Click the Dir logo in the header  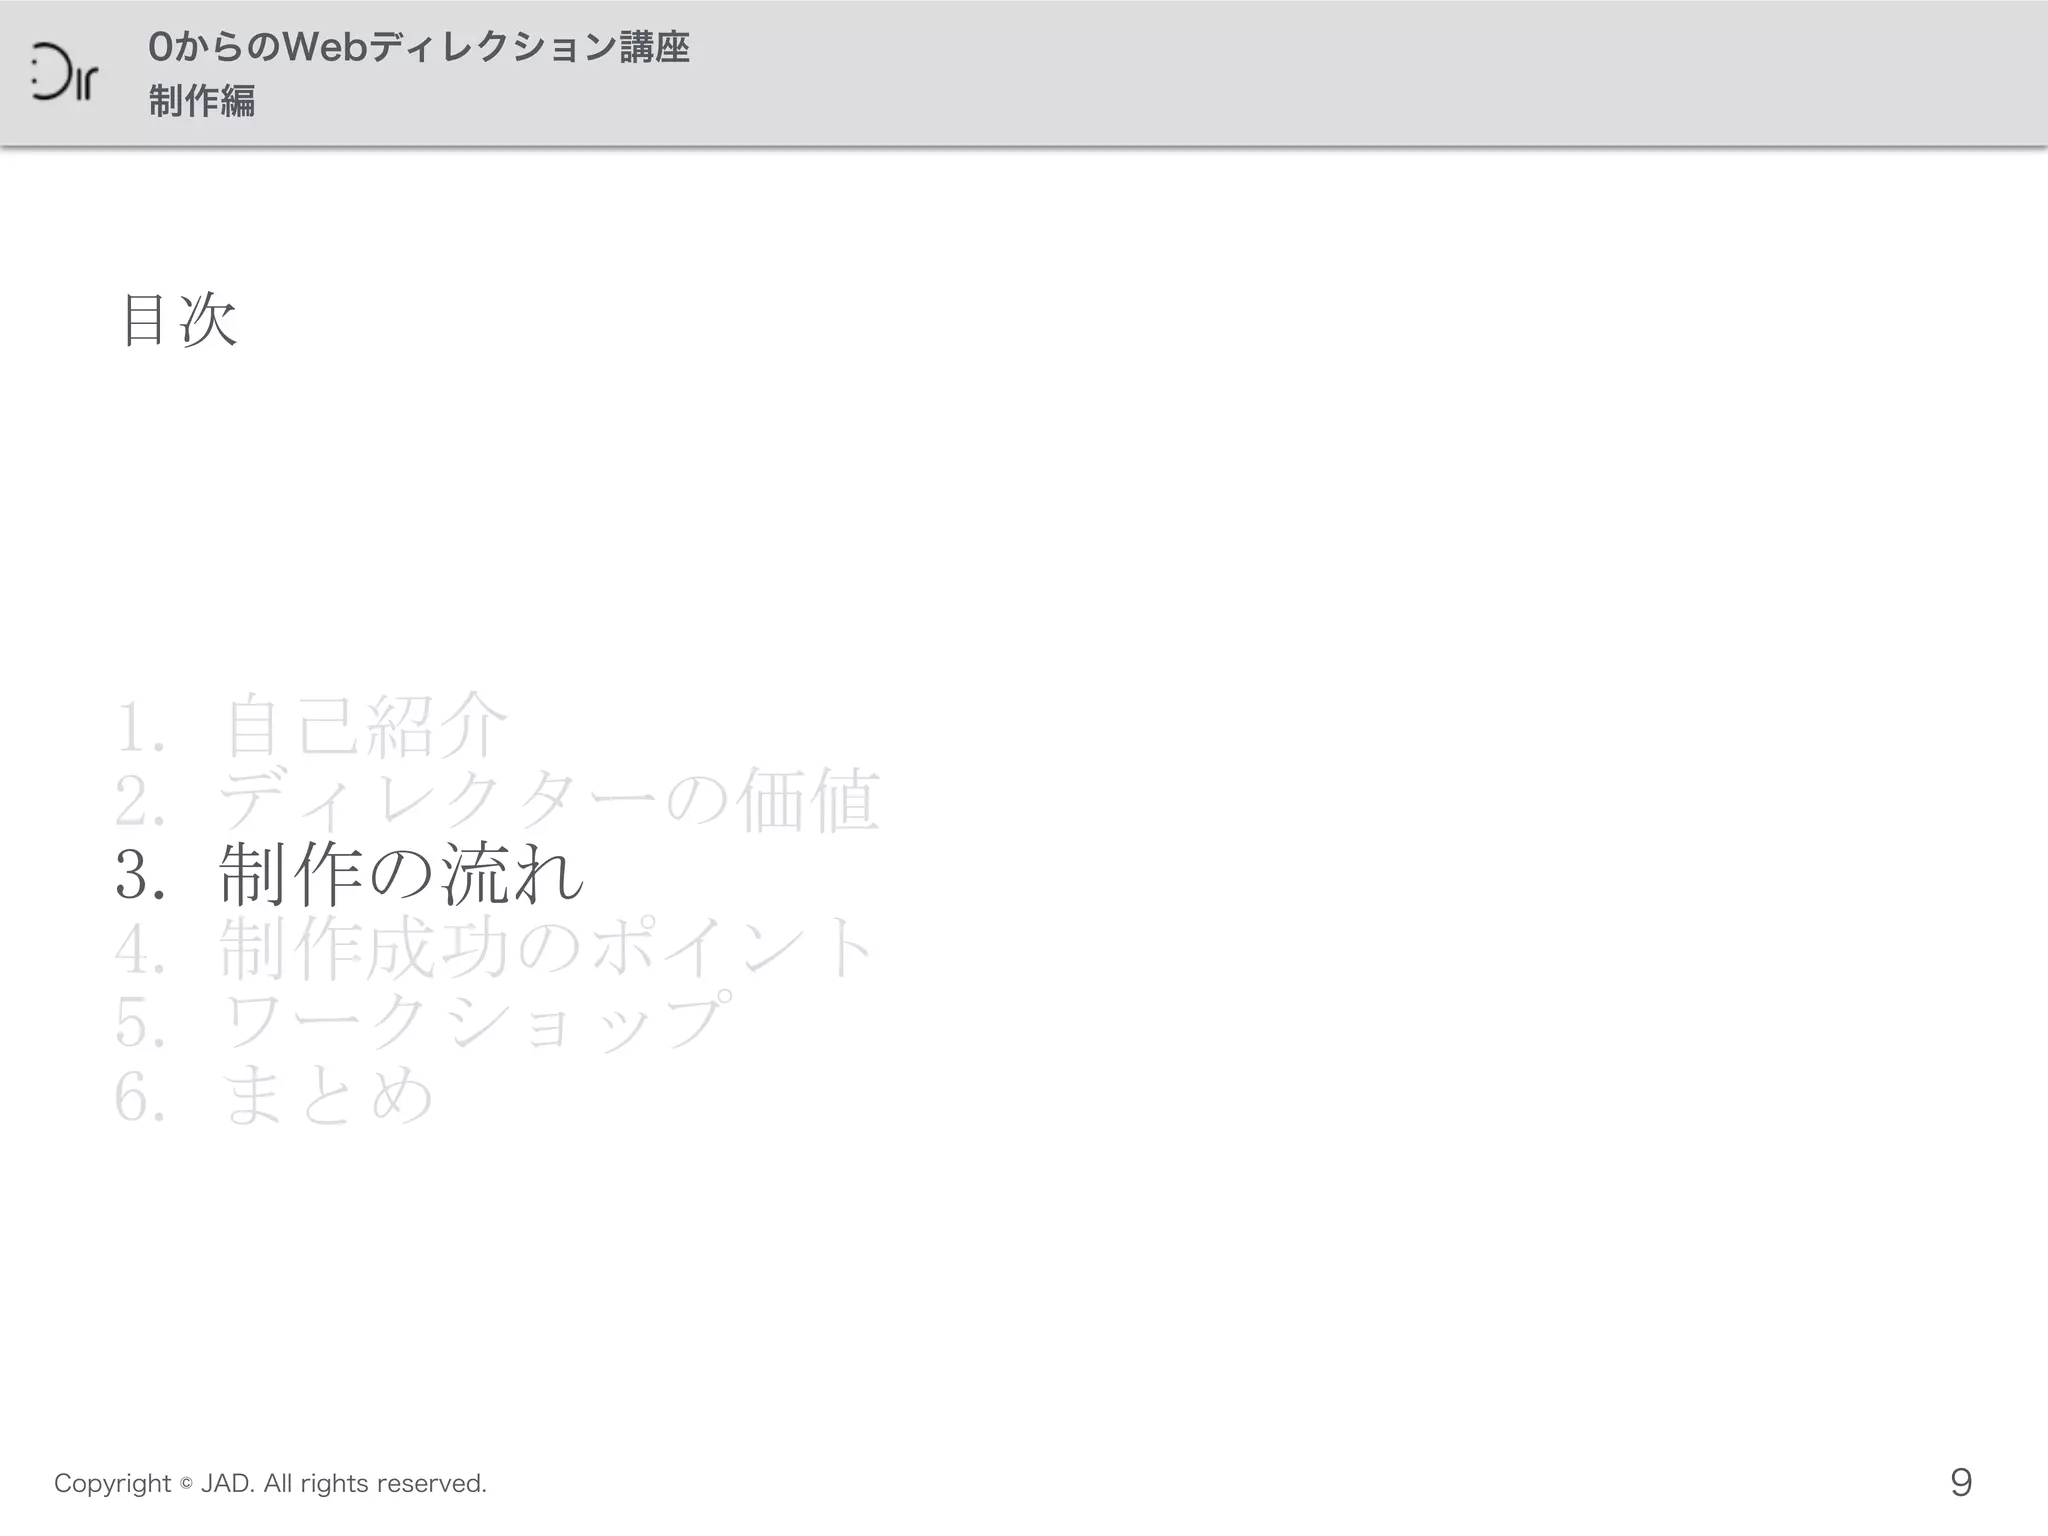coord(64,72)
